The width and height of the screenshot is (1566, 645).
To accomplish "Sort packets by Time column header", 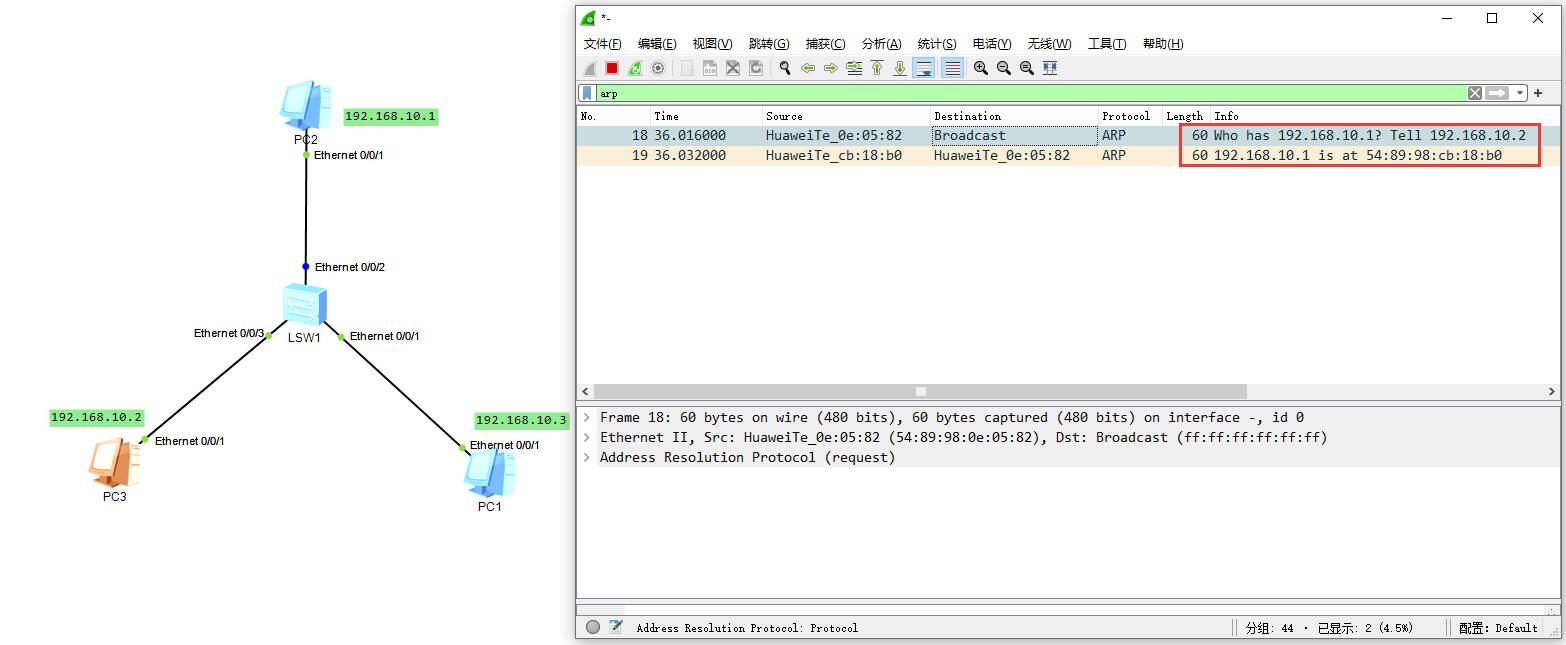I will (706, 116).
